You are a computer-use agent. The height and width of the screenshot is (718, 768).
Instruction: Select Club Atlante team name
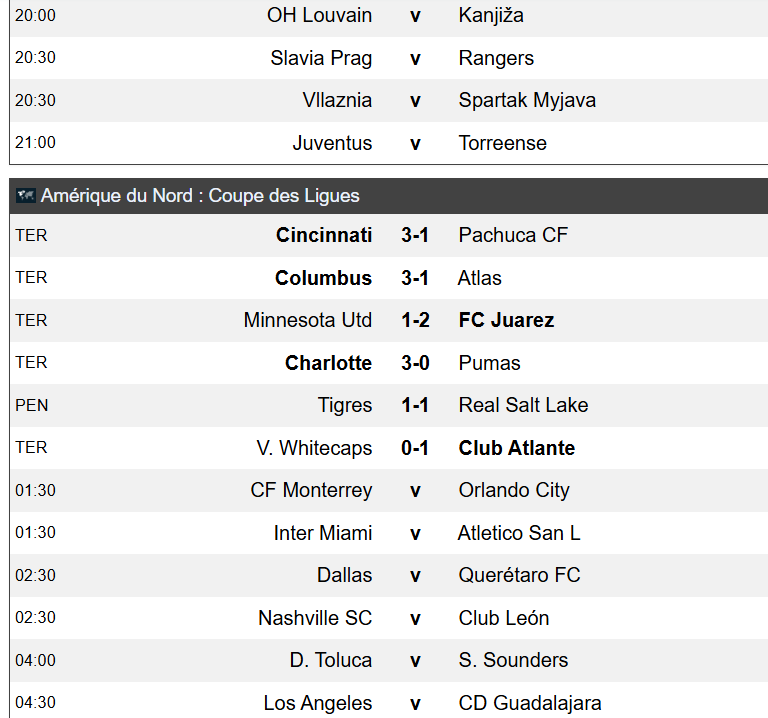517,448
